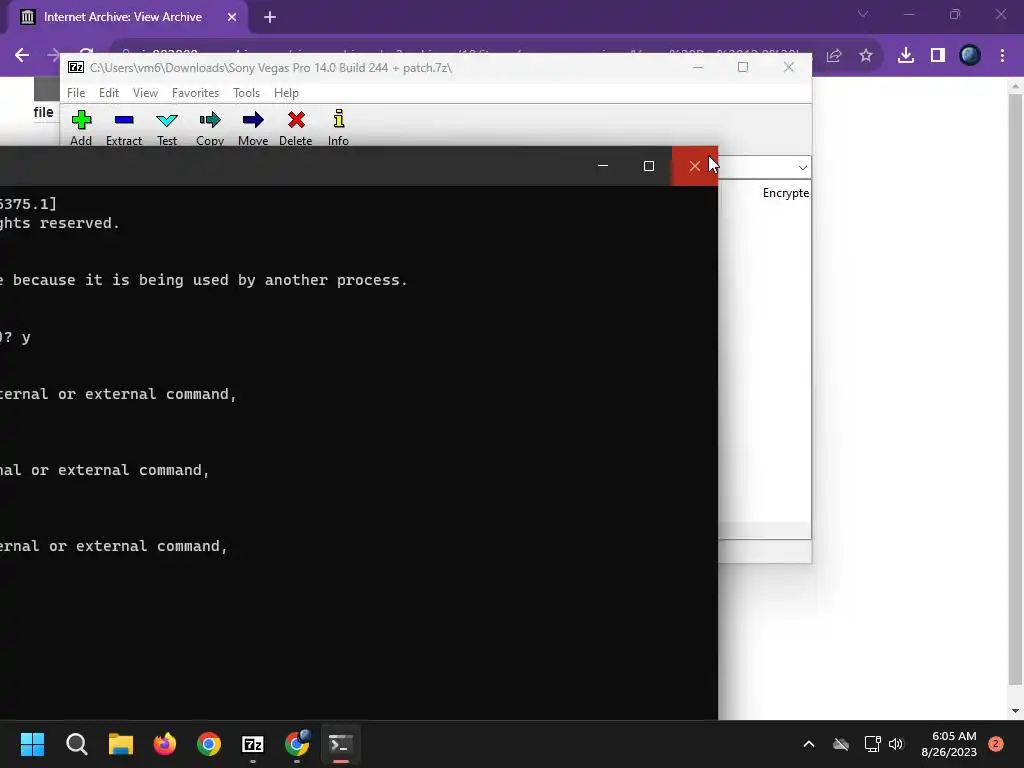Minimize the command prompt window
This screenshot has width=1024, height=768.
point(603,166)
